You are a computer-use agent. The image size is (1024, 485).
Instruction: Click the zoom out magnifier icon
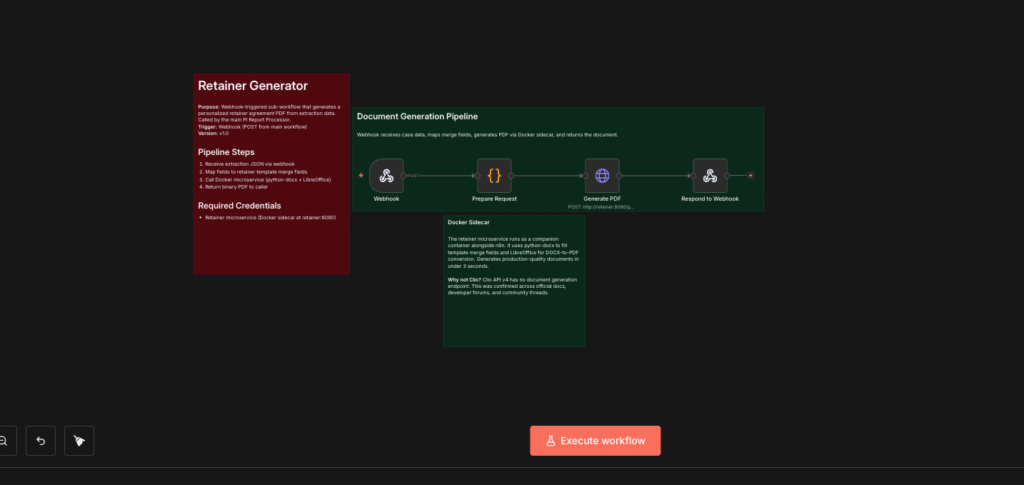4,440
